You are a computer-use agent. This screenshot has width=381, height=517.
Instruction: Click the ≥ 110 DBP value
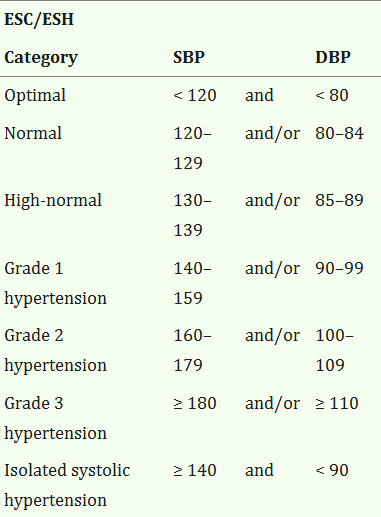(x=337, y=403)
